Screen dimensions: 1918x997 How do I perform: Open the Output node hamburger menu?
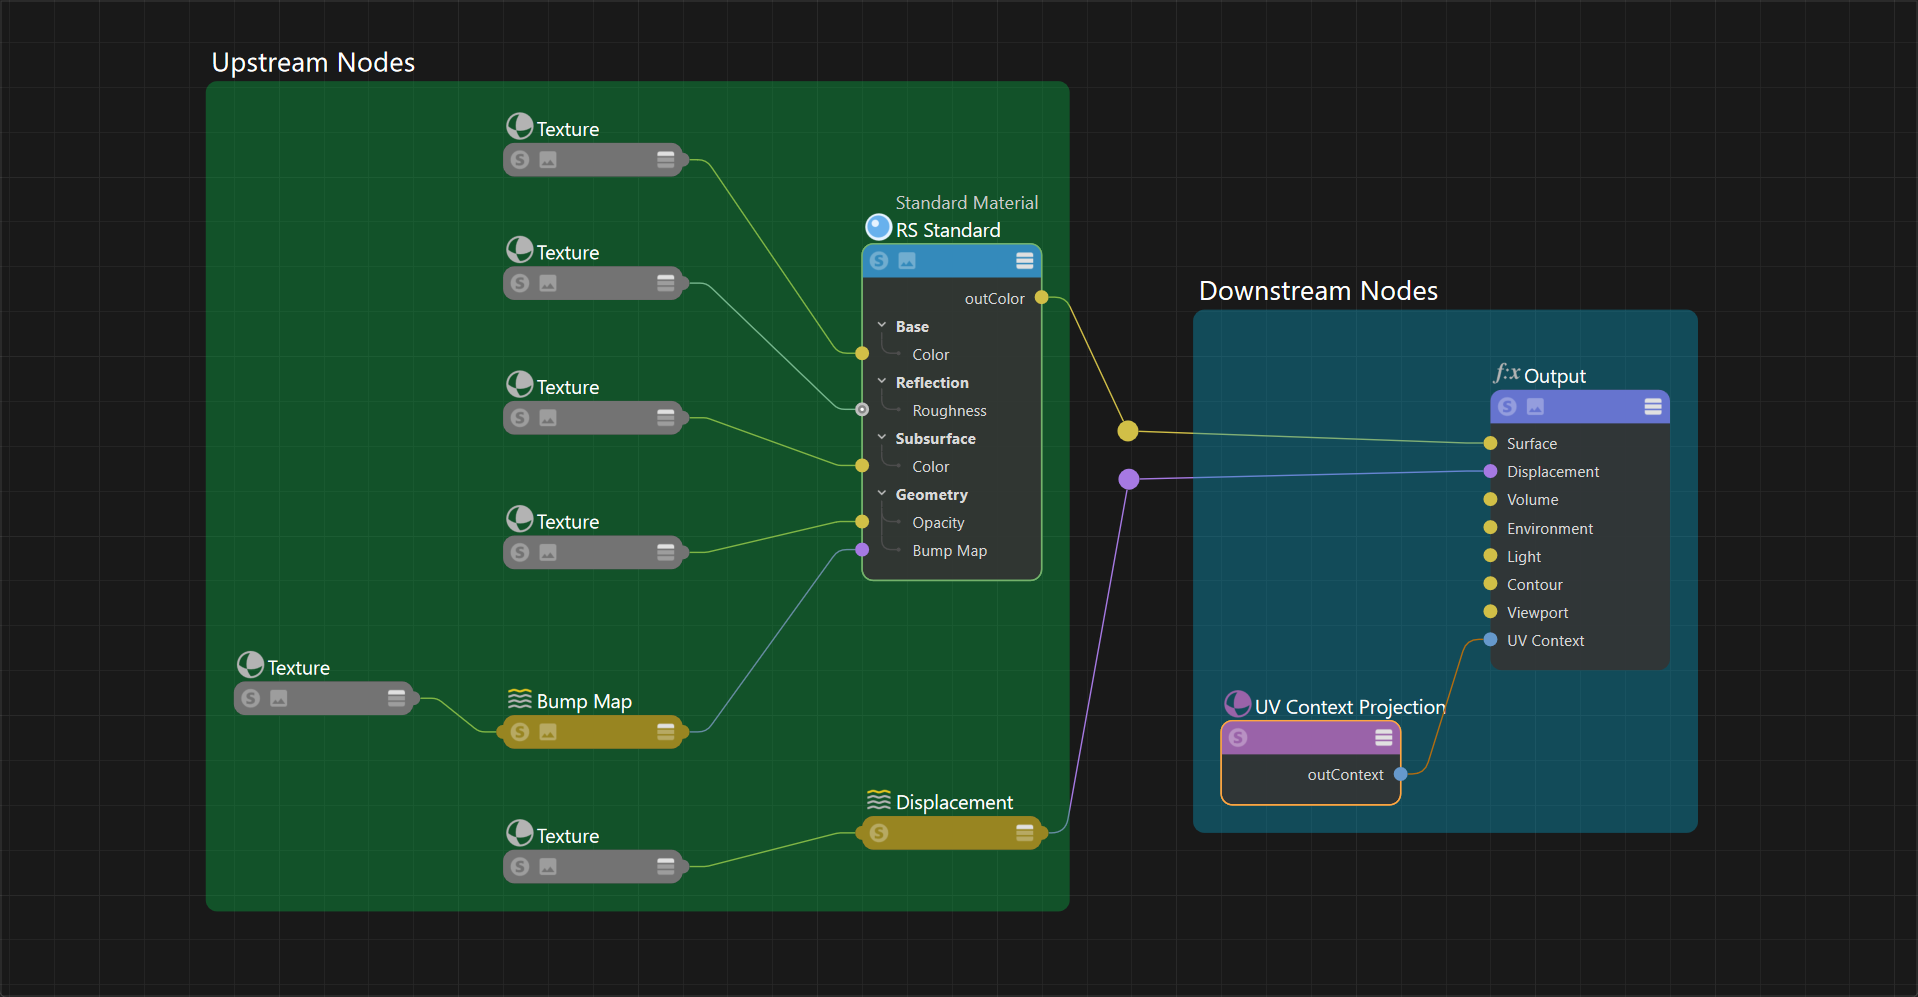1652,407
